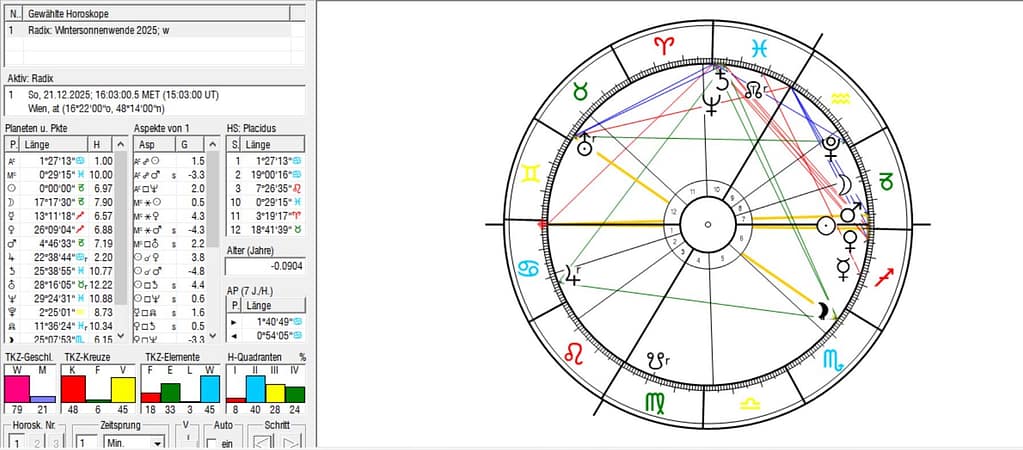Select the Taurus glyph on the wheel
1023x450 pixels.
[579, 92]
